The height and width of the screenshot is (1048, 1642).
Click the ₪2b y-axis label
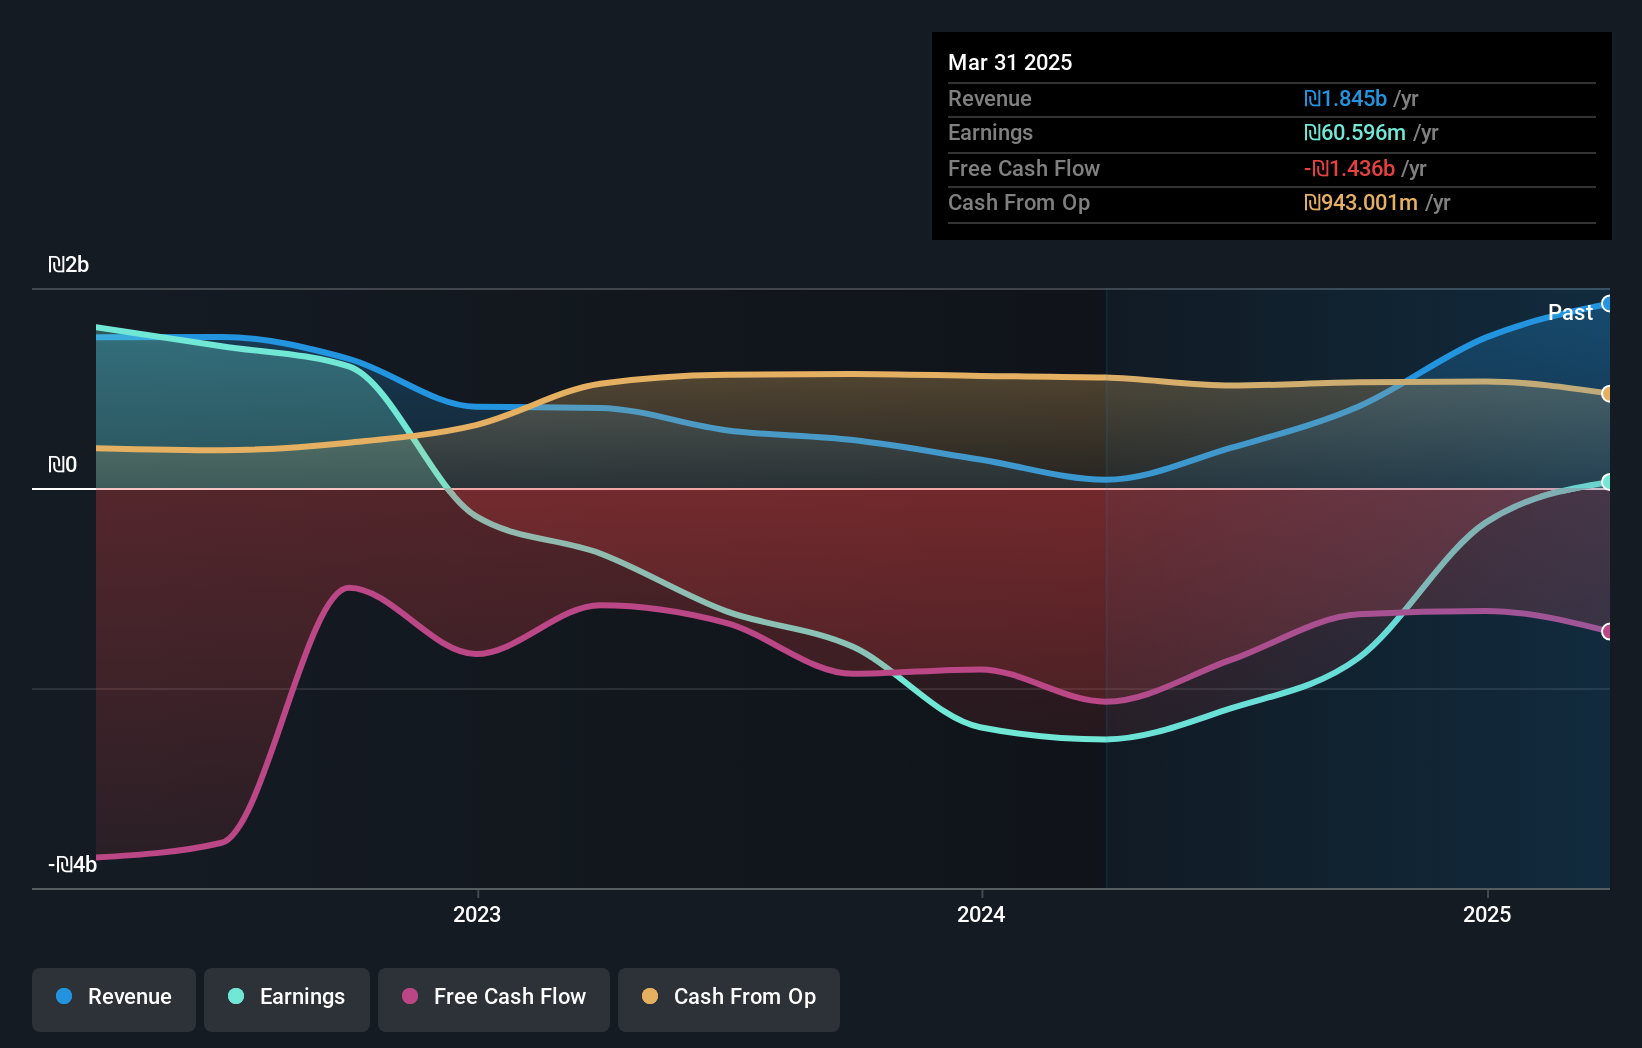click(69, 265)
